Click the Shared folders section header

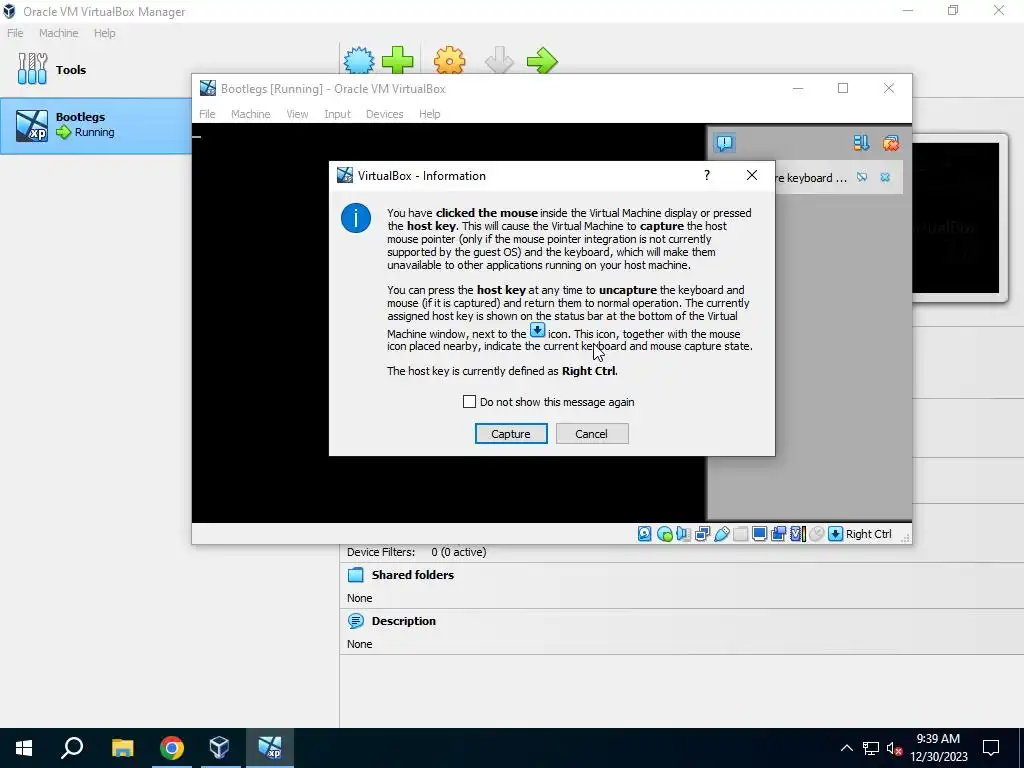pyautogui.click(x=413, y=575)
